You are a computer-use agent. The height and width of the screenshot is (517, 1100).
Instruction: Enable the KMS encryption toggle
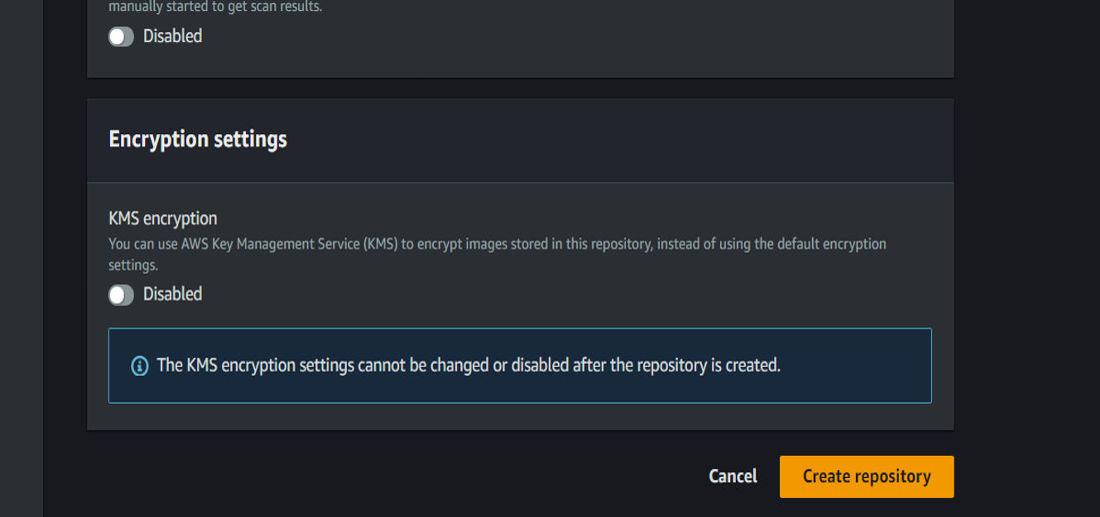[x=121, y=295]
